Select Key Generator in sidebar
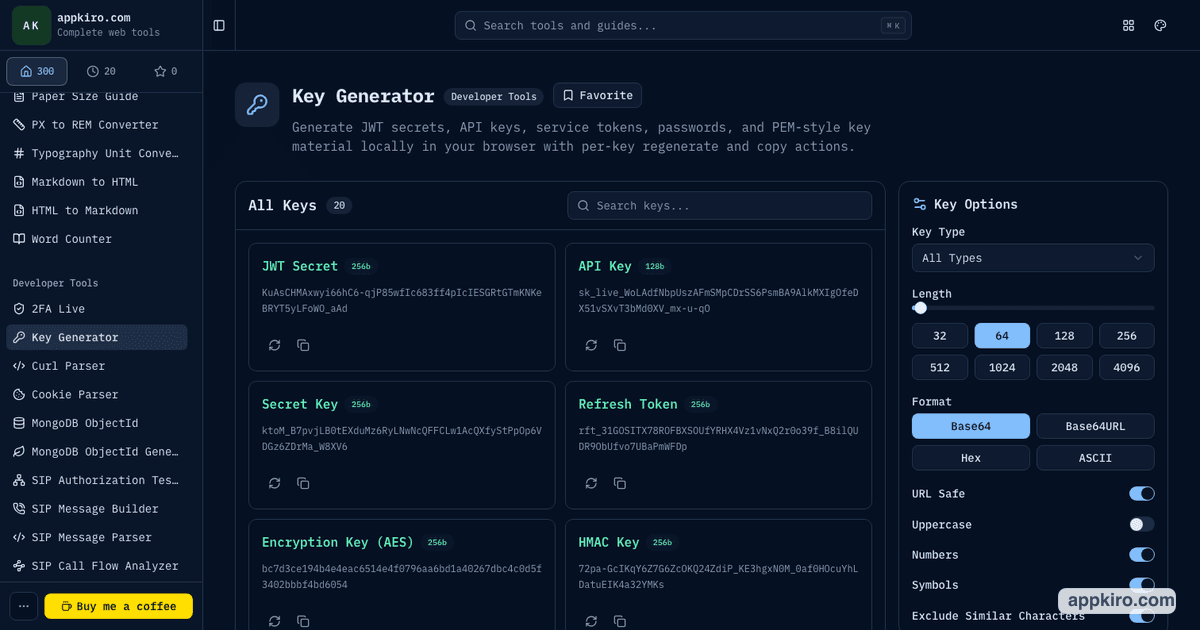1200x630 pixels. tap(97, 337)
